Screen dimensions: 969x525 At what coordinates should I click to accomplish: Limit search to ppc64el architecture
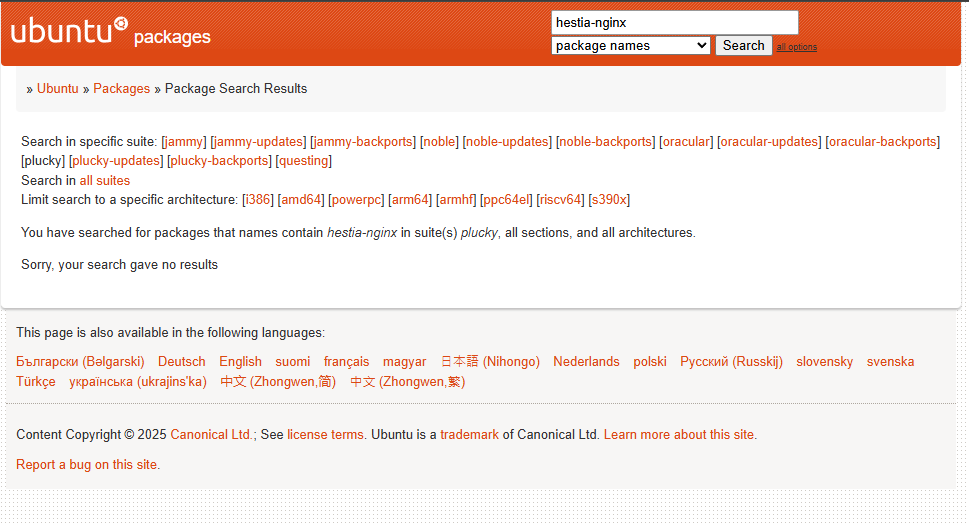[506, 200]
